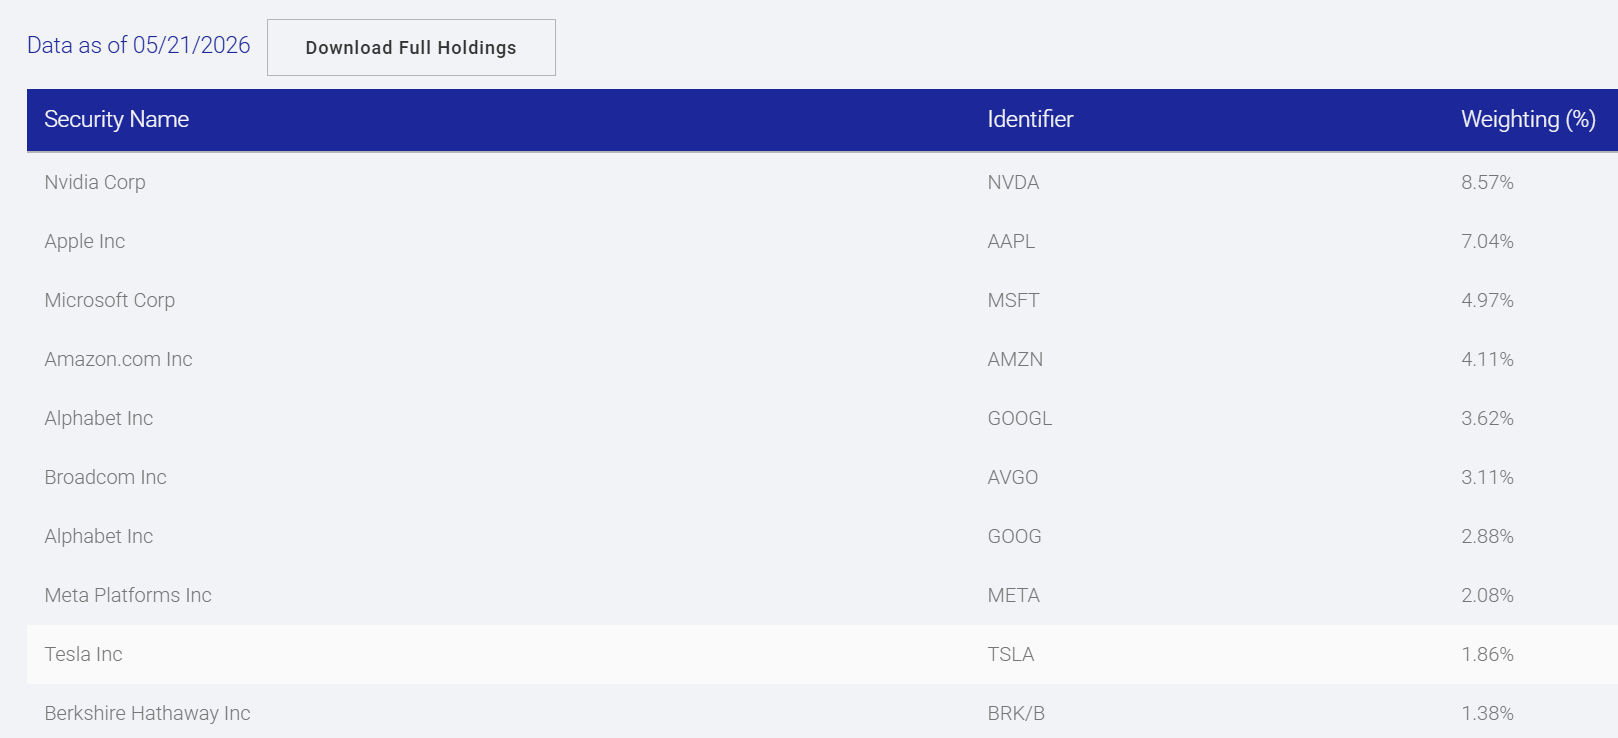Click the highlighted Tesla Inc row
1618x738 pixels.
click(822, 654)
